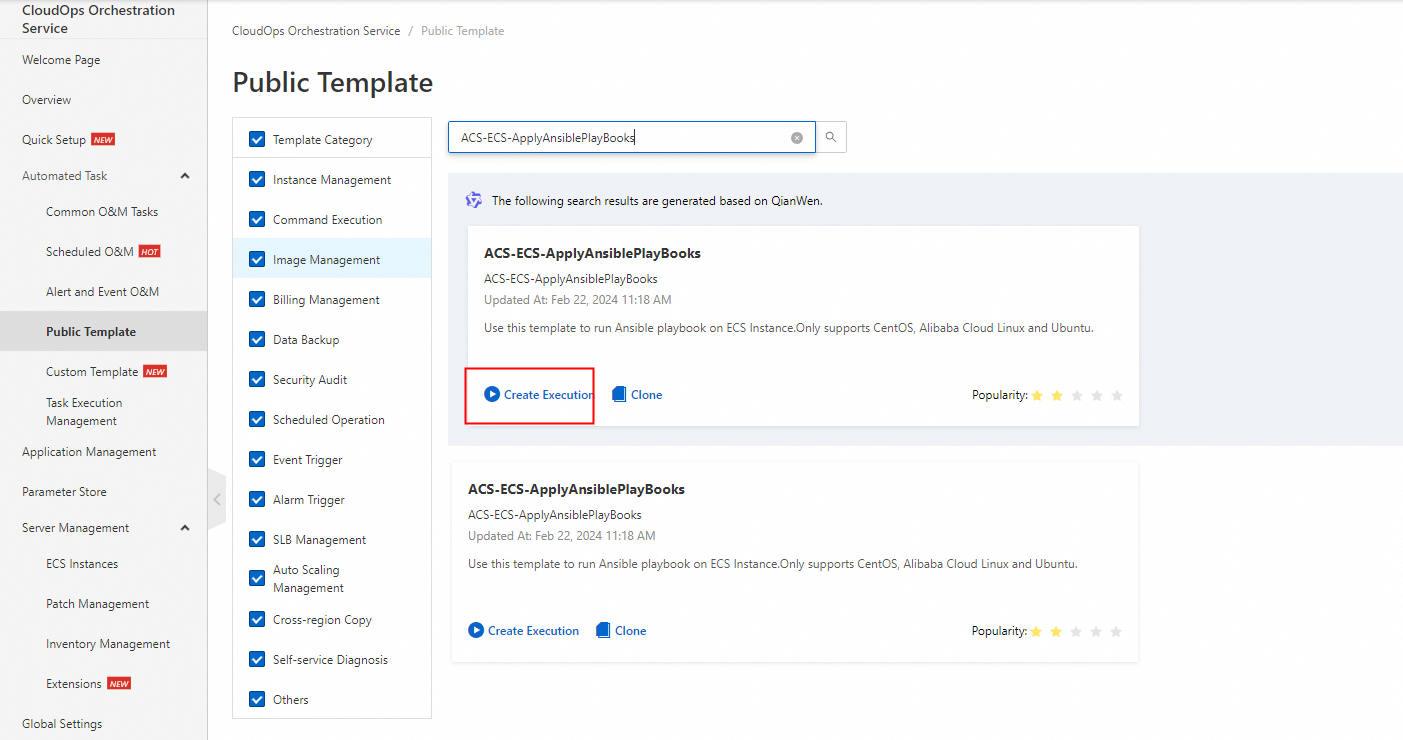Open CloudOps Orchestration Service breadcrumb link
Viewport: 1403px width, 740px height.
(x=316, y=31)
